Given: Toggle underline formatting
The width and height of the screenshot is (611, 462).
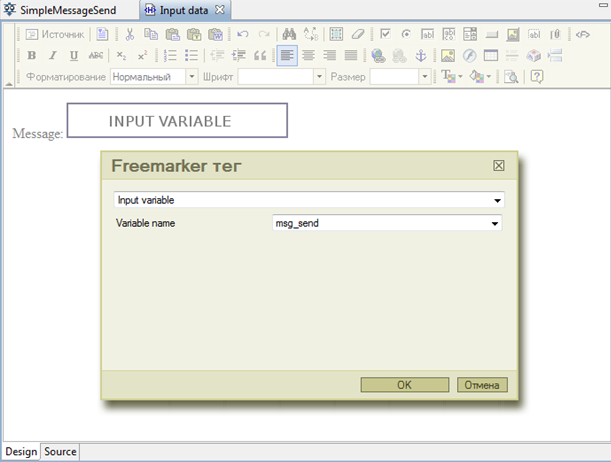Looking at the screenshot, I should 74,56.
